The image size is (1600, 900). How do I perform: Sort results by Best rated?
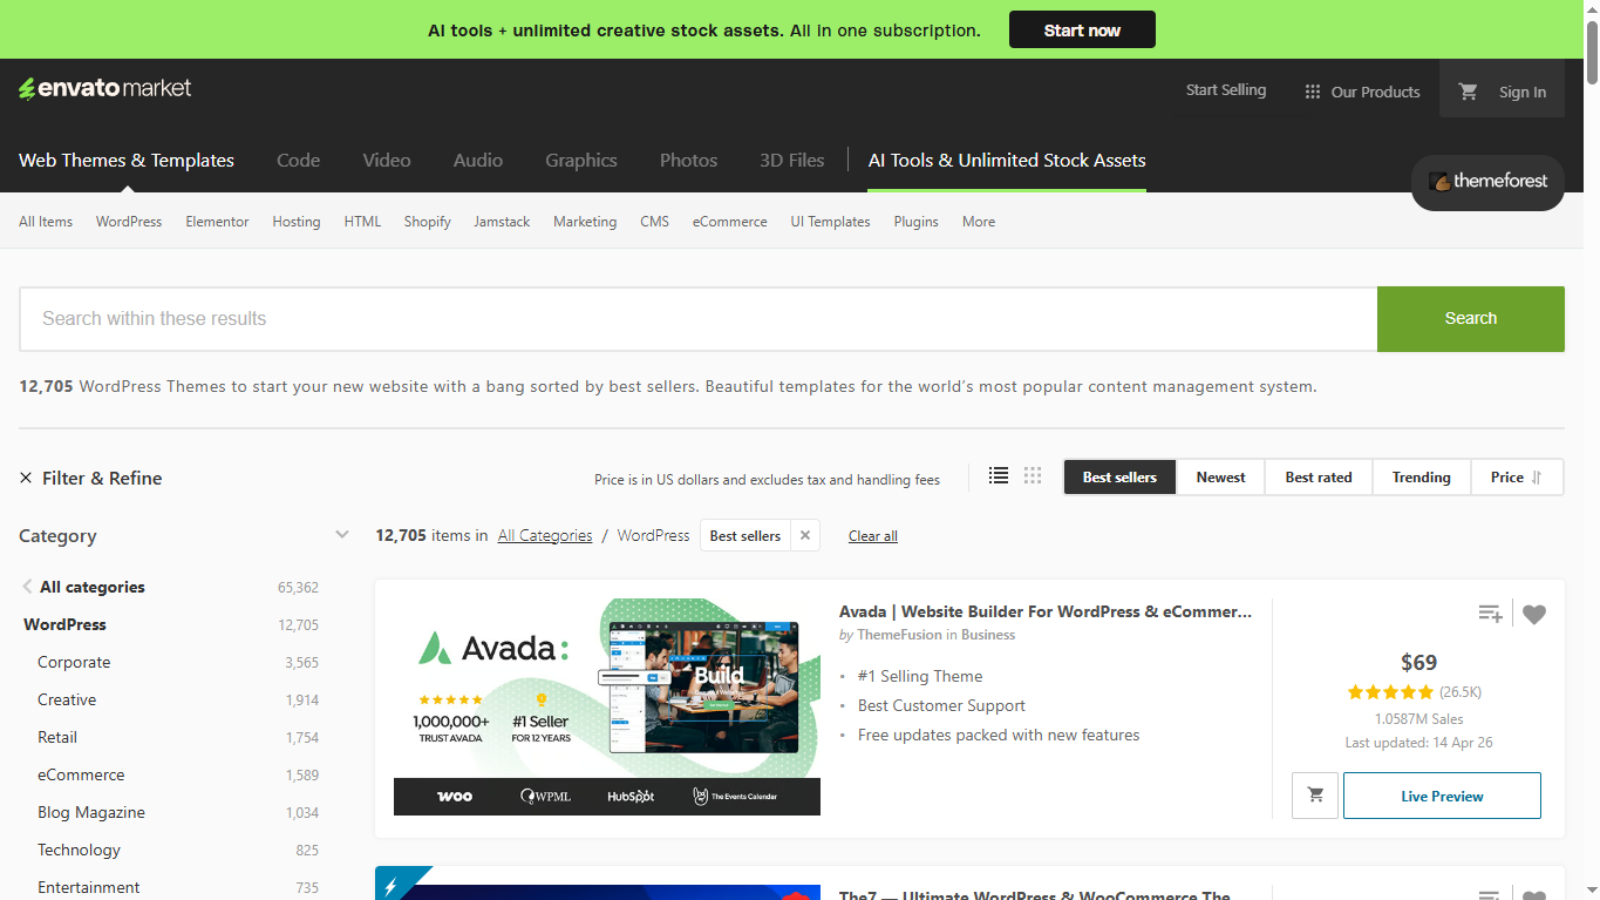1318,478
